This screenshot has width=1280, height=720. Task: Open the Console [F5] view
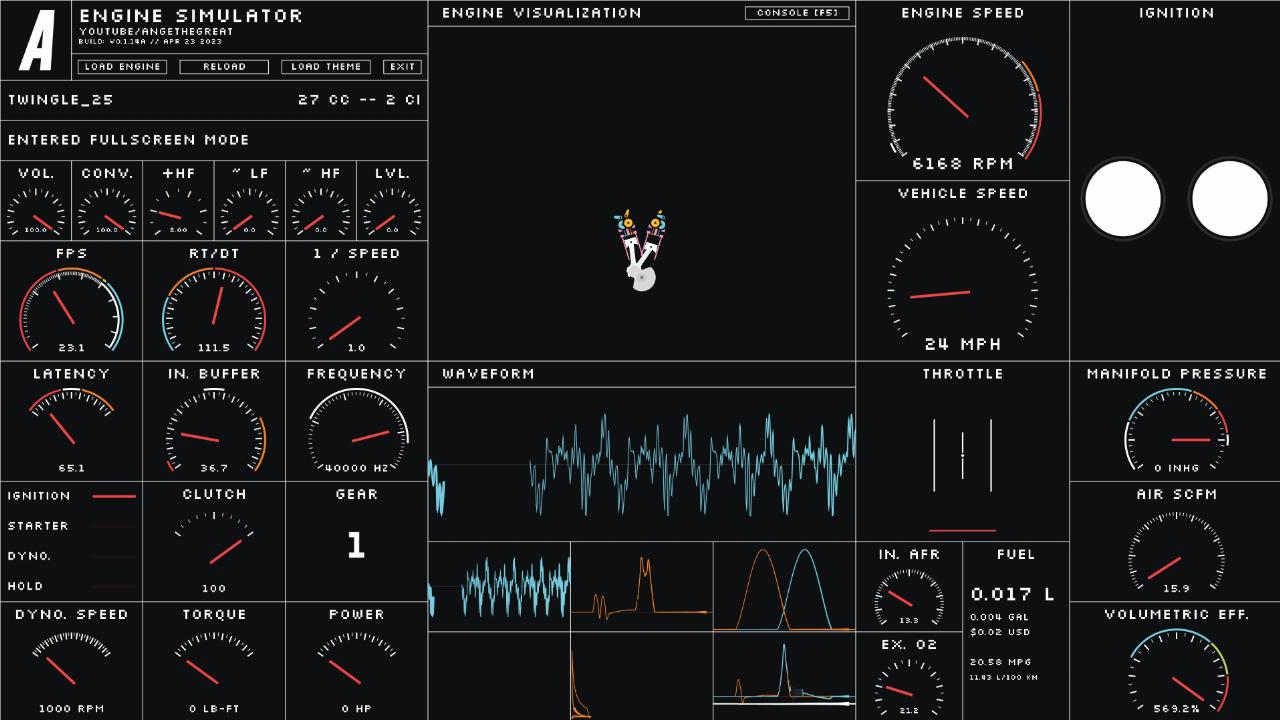pos(797,13)
